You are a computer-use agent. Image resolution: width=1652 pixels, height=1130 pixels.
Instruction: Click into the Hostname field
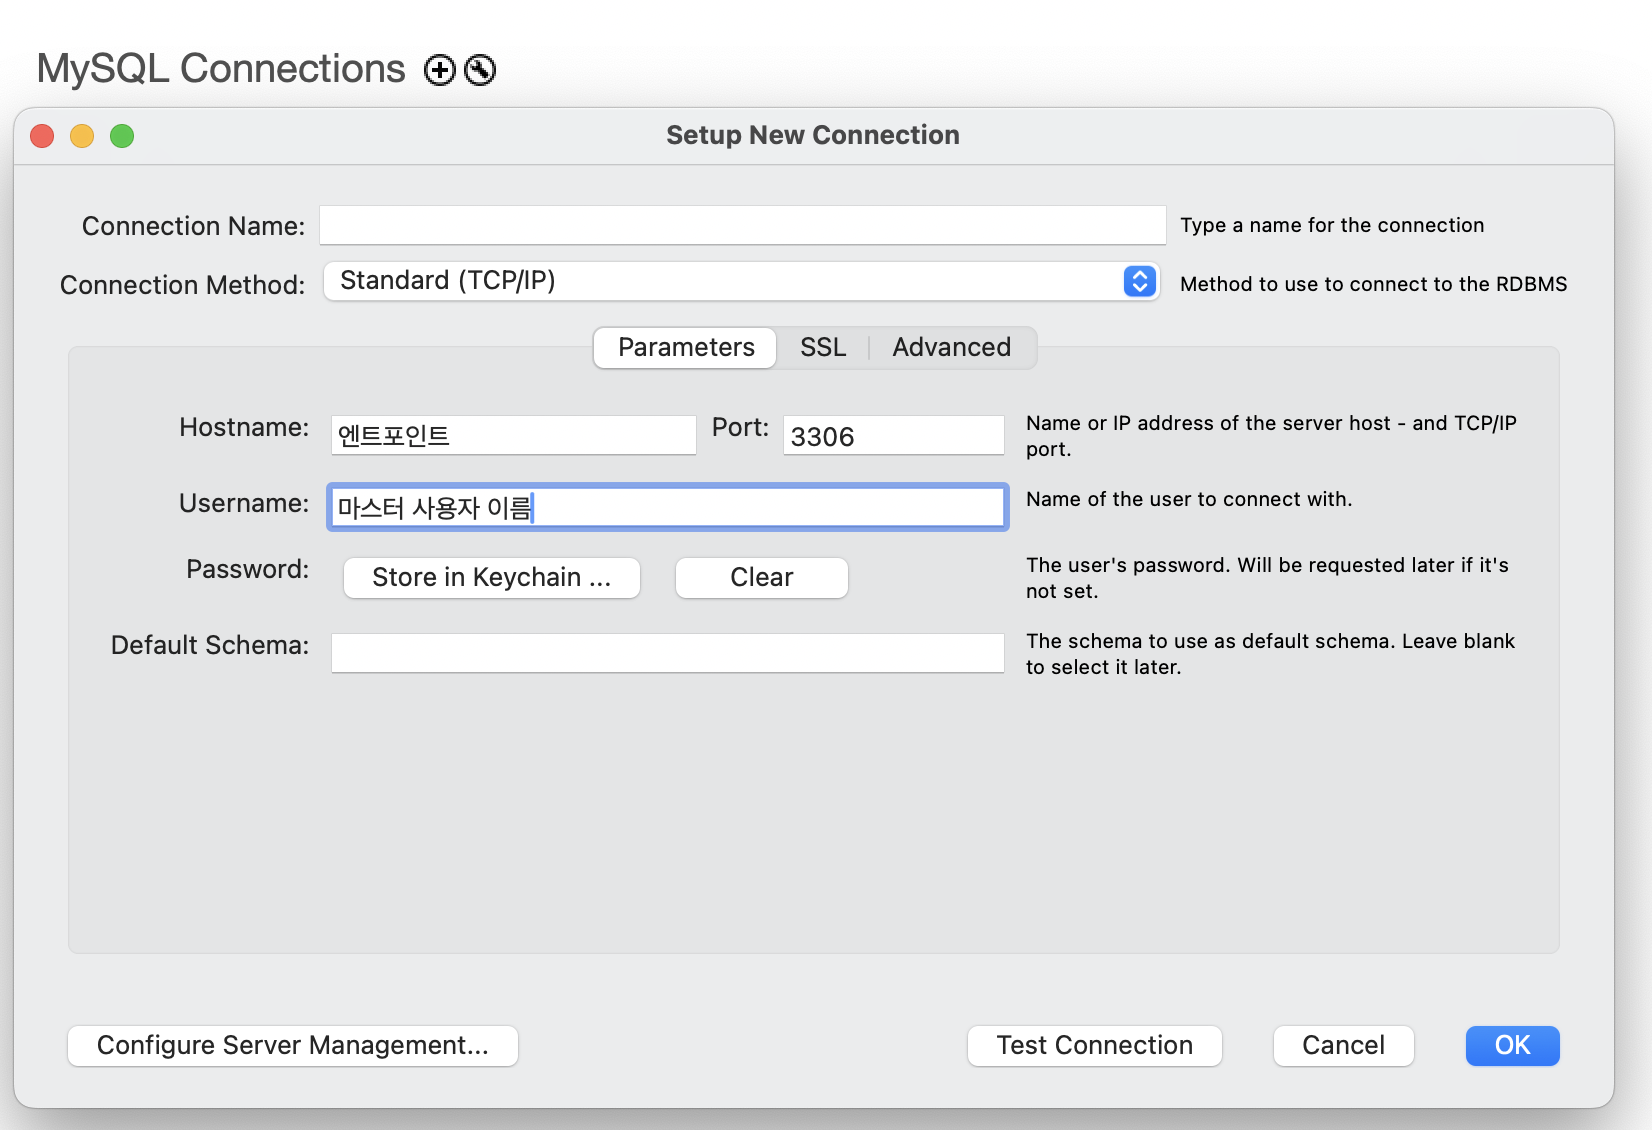click(x=514, y=436)
